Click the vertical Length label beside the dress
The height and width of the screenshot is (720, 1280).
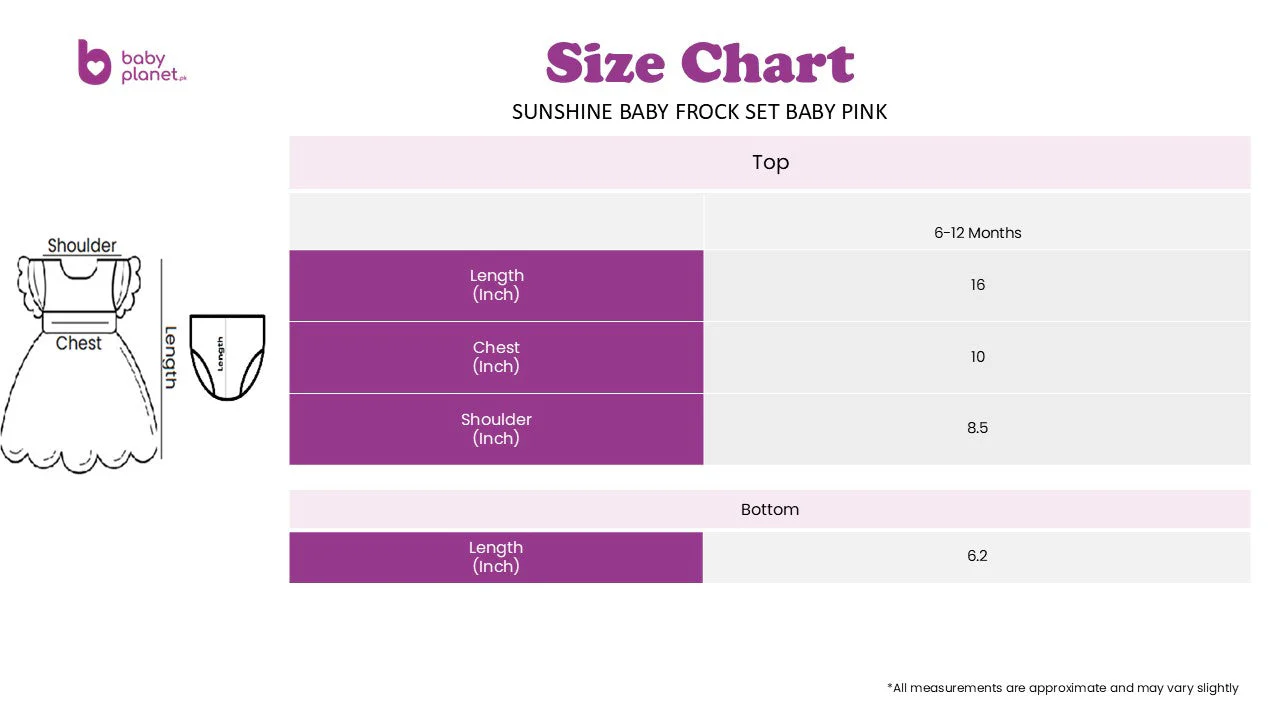171,357
